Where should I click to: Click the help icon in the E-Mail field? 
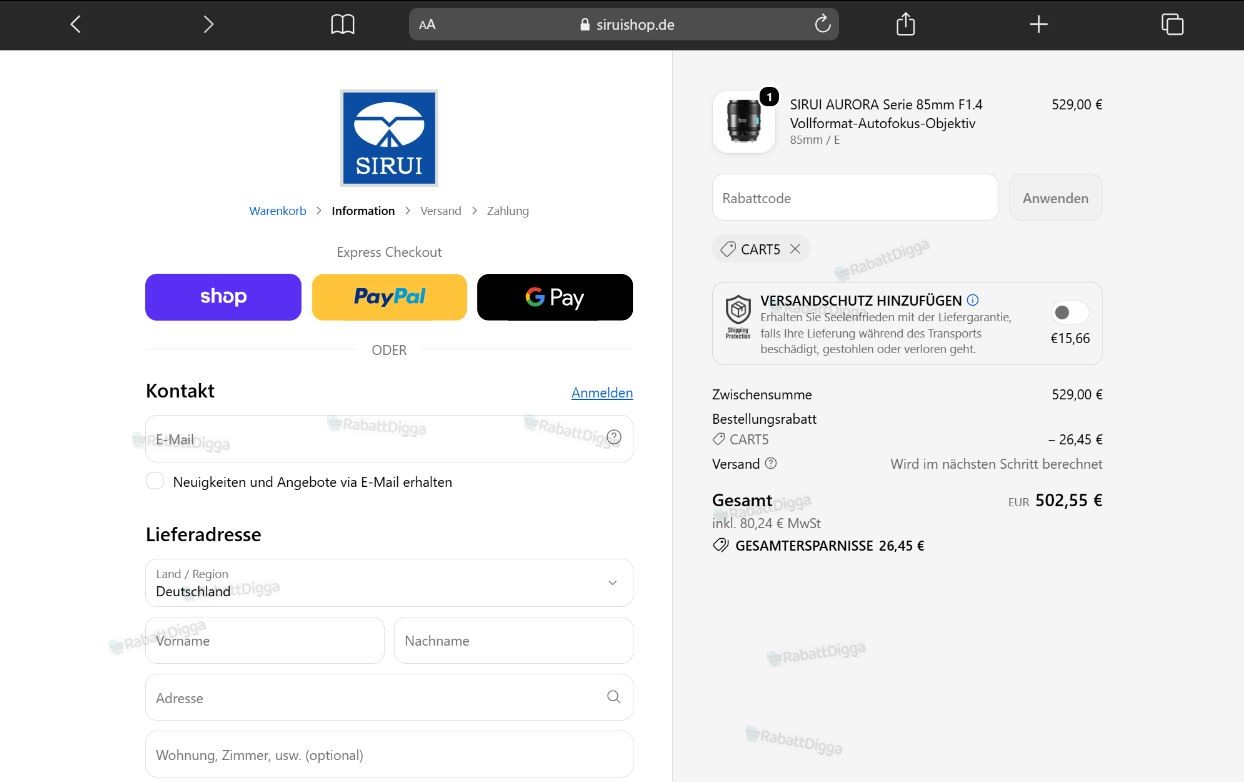point(614,437)
